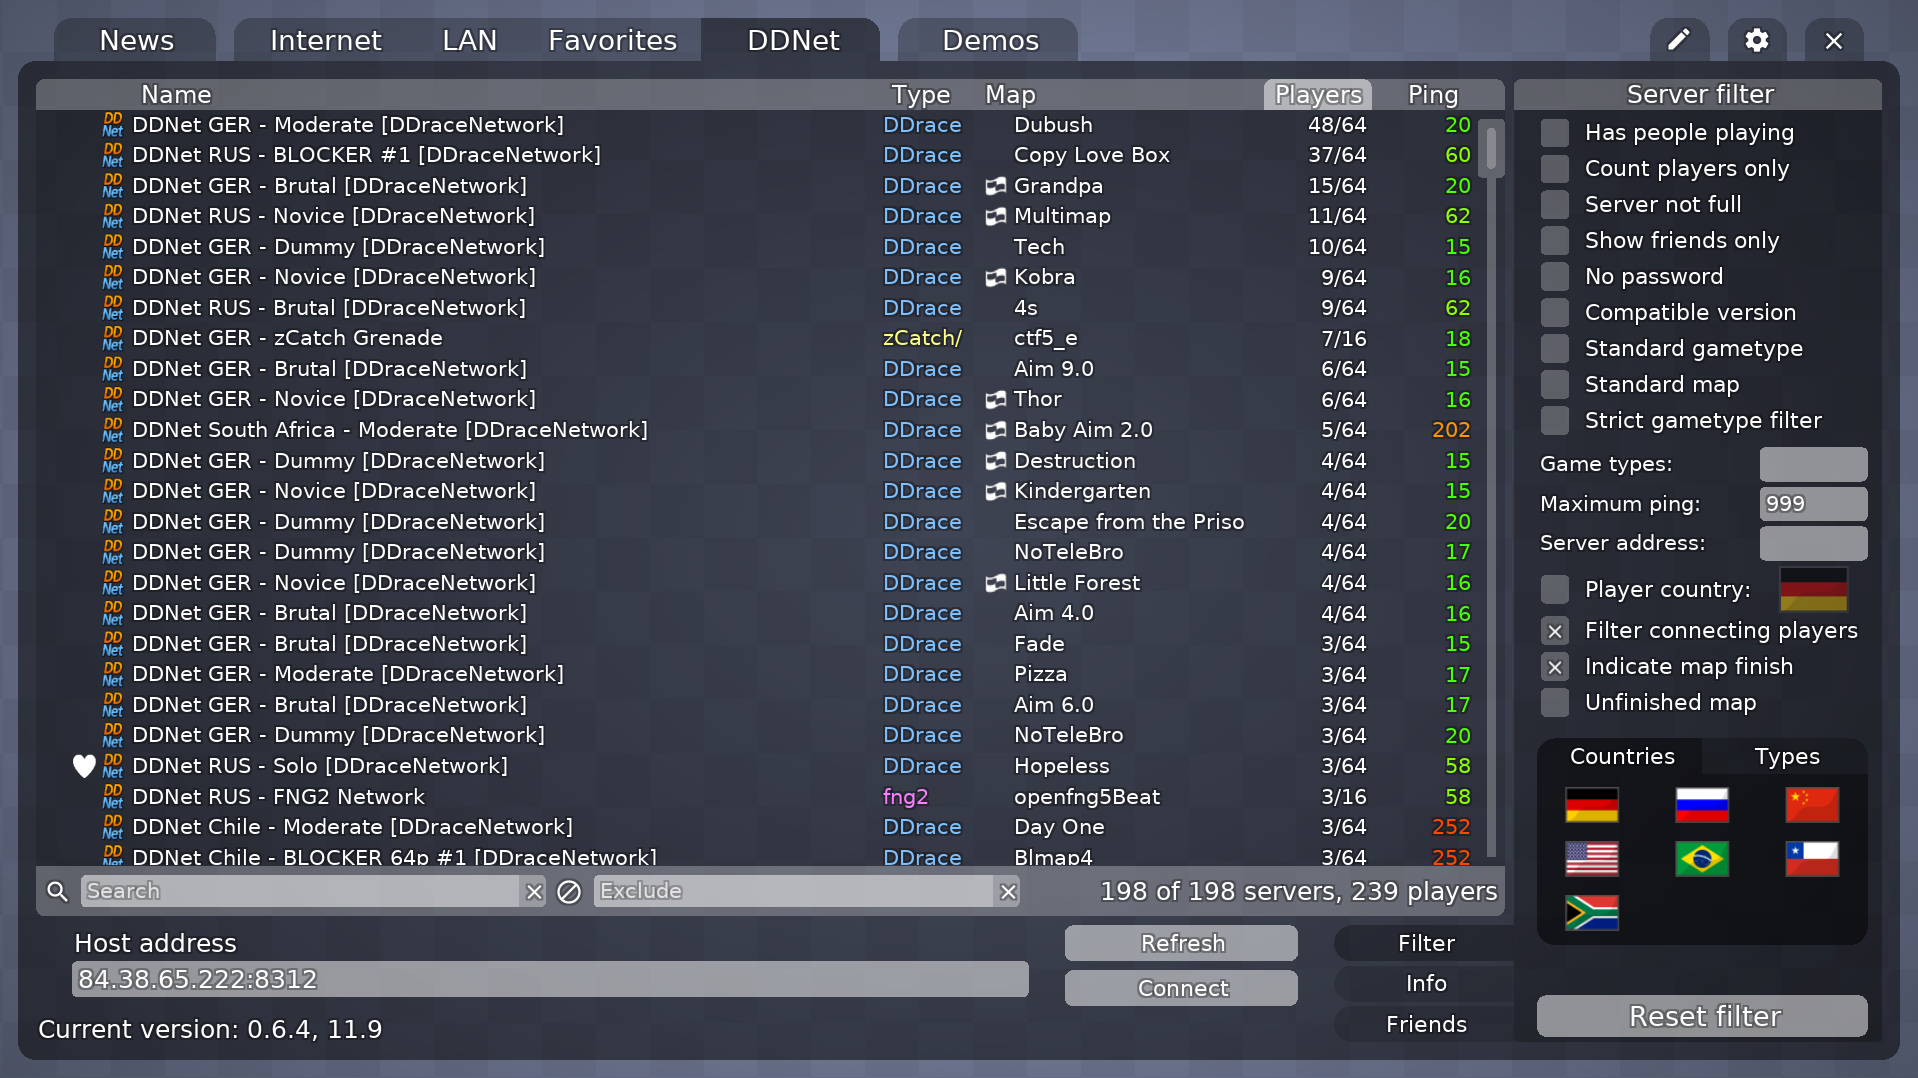Image resolution: width=1918 pixels, height=1078 pixels.
Task: Select the Germany flag in Countries
Action: [x=1592, y=804]
